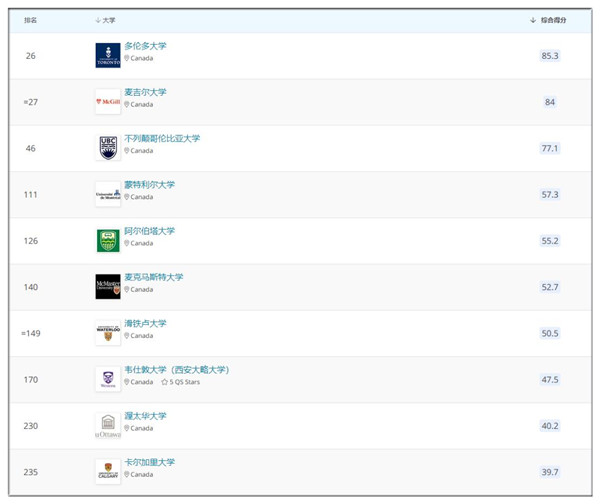This screenshot has height=504, width=600.
Task: Click the 85.3 score of 多伦多大学
Action: click(550, 56)
